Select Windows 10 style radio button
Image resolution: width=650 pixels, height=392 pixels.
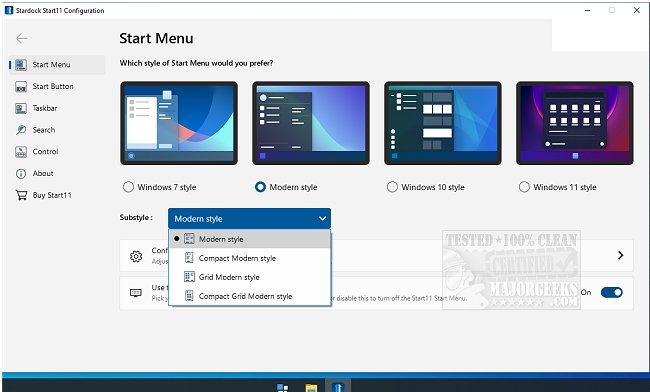point(392,187)
